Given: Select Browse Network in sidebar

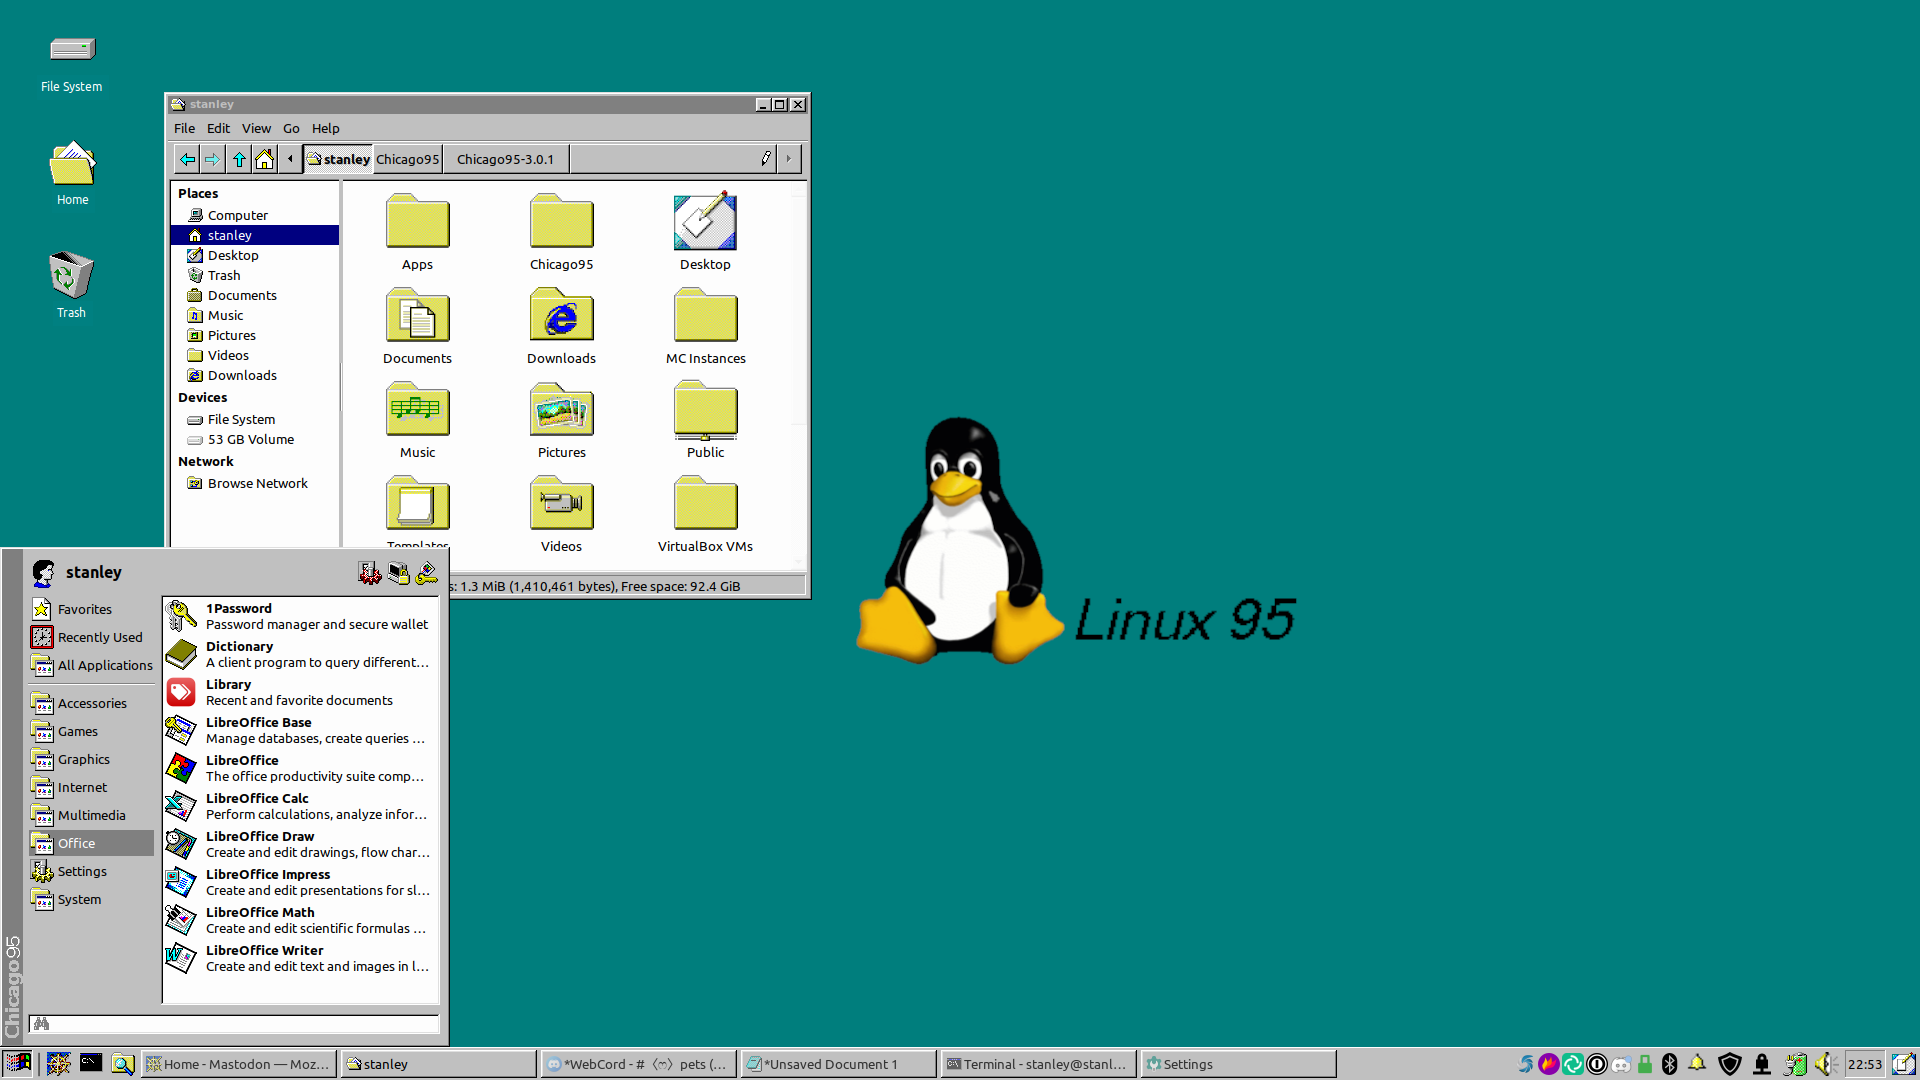Looking at the screenshot, I should tap(255, 483).
